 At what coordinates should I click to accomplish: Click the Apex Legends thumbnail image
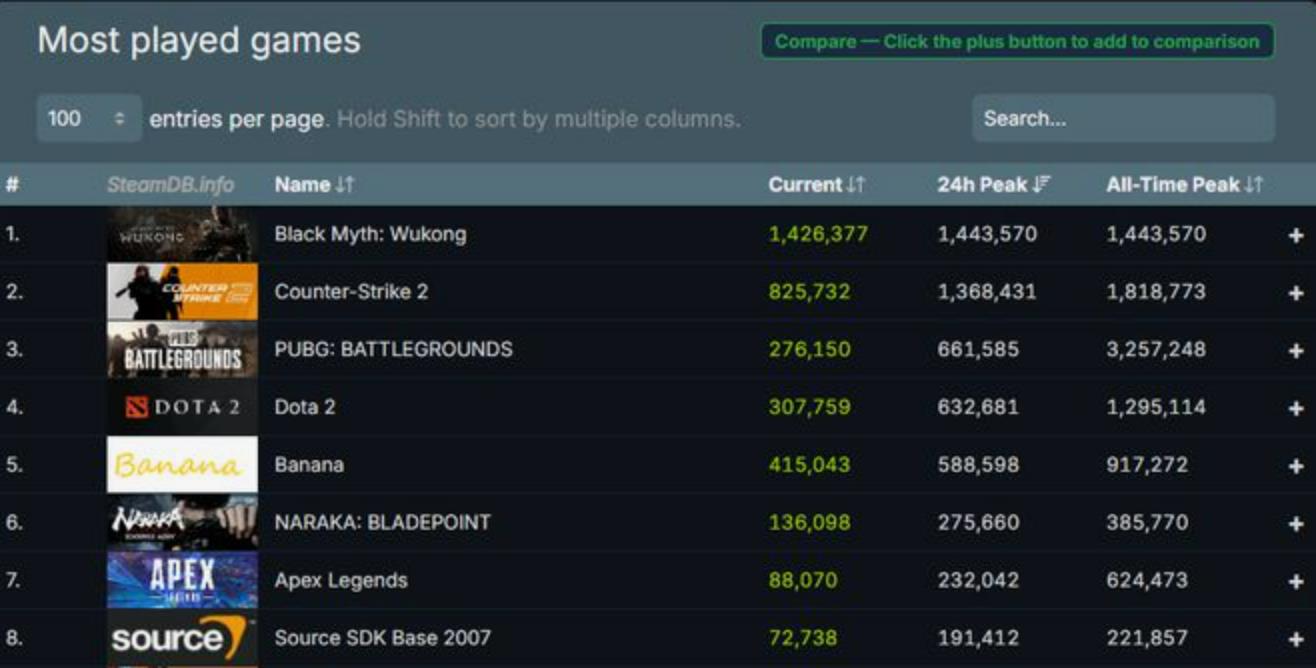coord(182,580)
